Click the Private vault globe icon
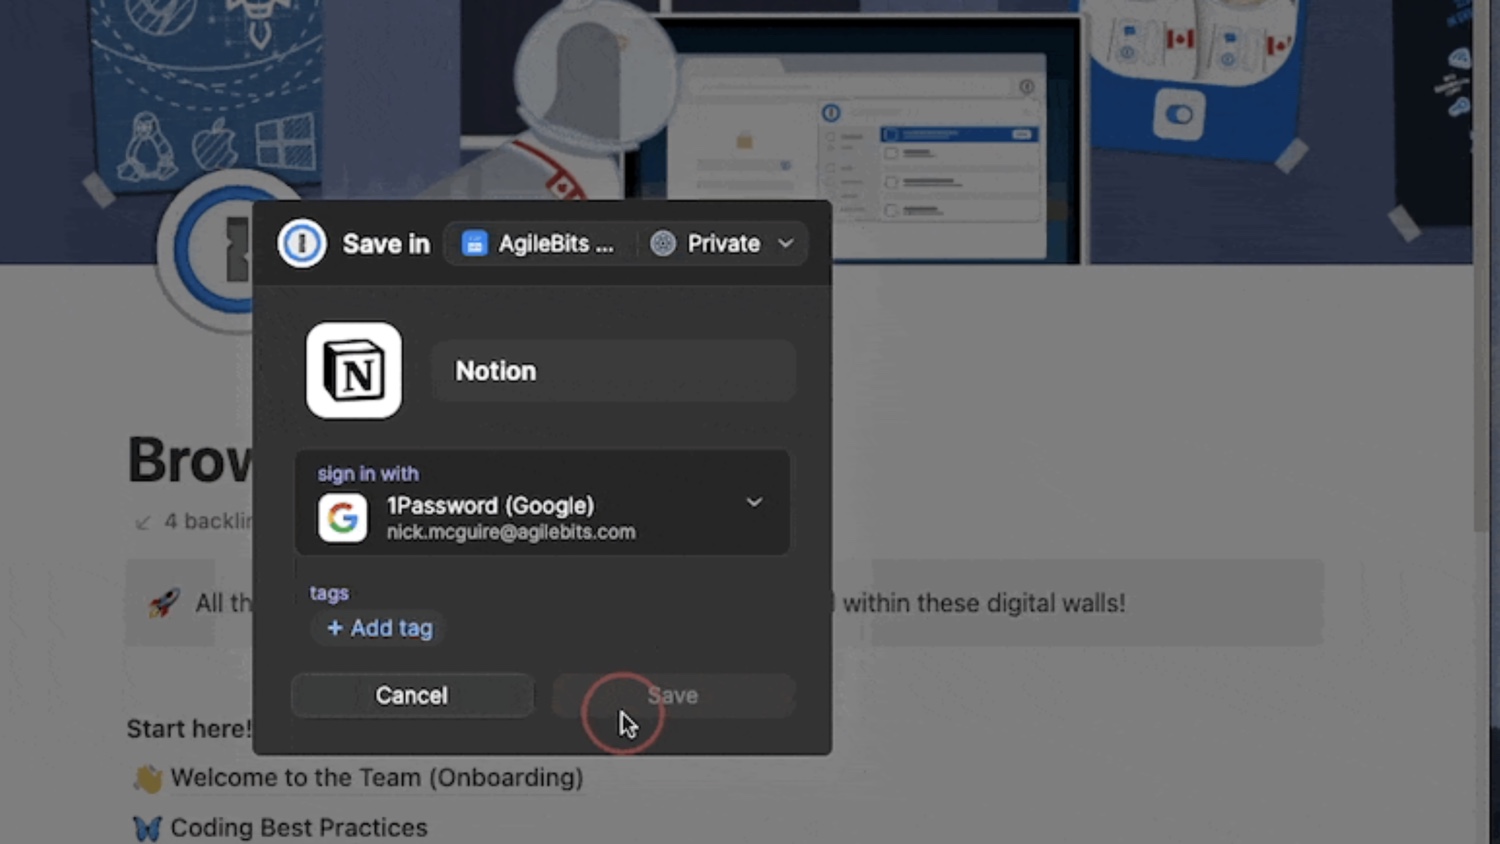The width and height of the screenshot is (1500, 844). (x=663, y=243)
